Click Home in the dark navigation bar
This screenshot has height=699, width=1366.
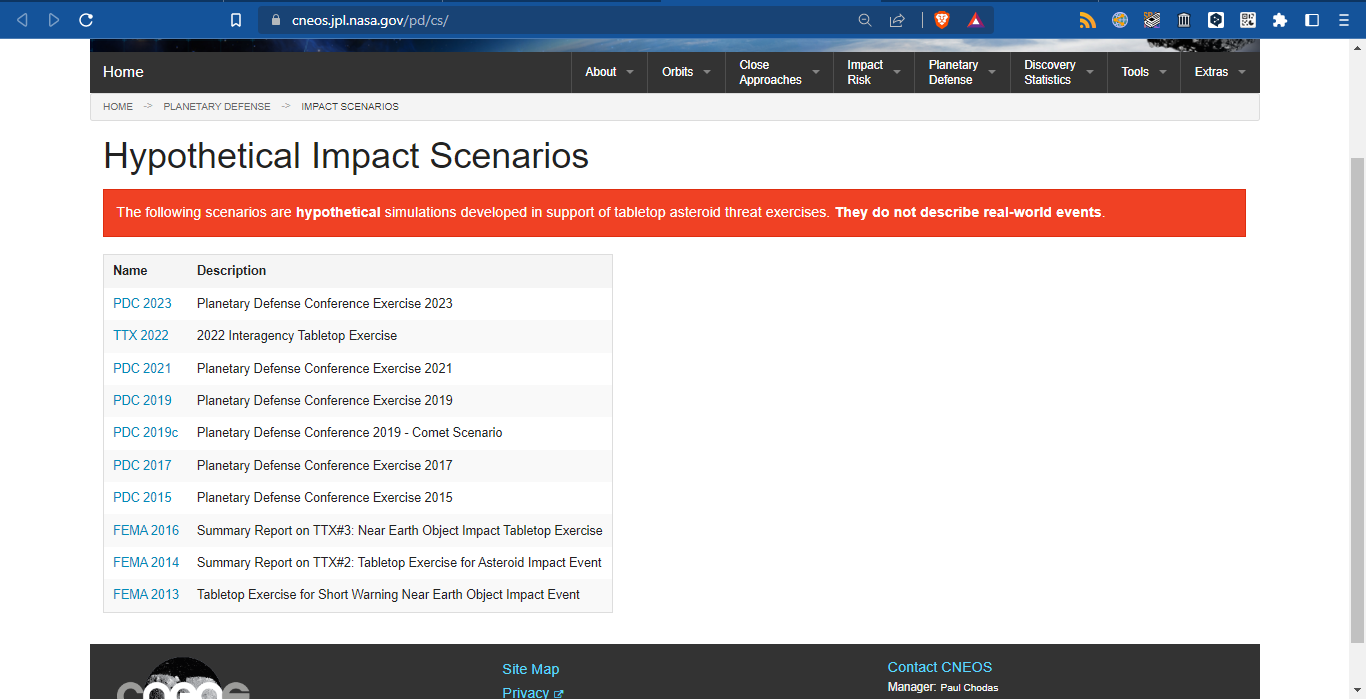123,72
